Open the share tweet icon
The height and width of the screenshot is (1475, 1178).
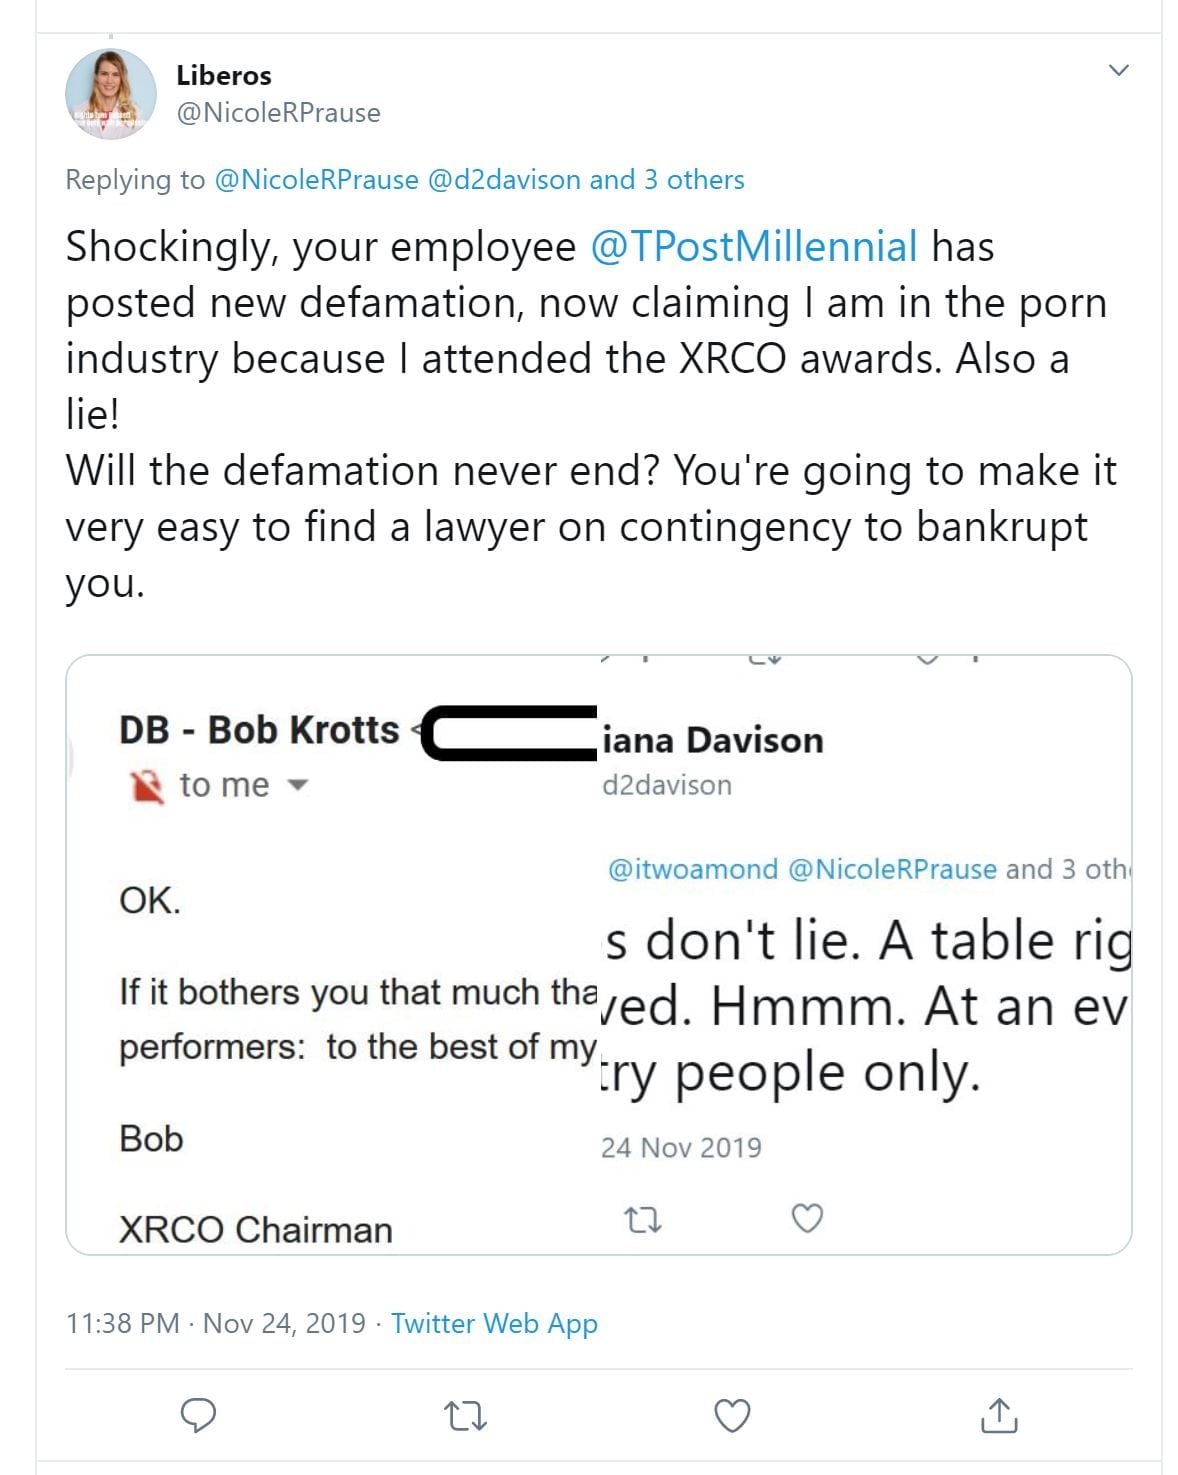pyautogui.click(x=998, y=1415)
